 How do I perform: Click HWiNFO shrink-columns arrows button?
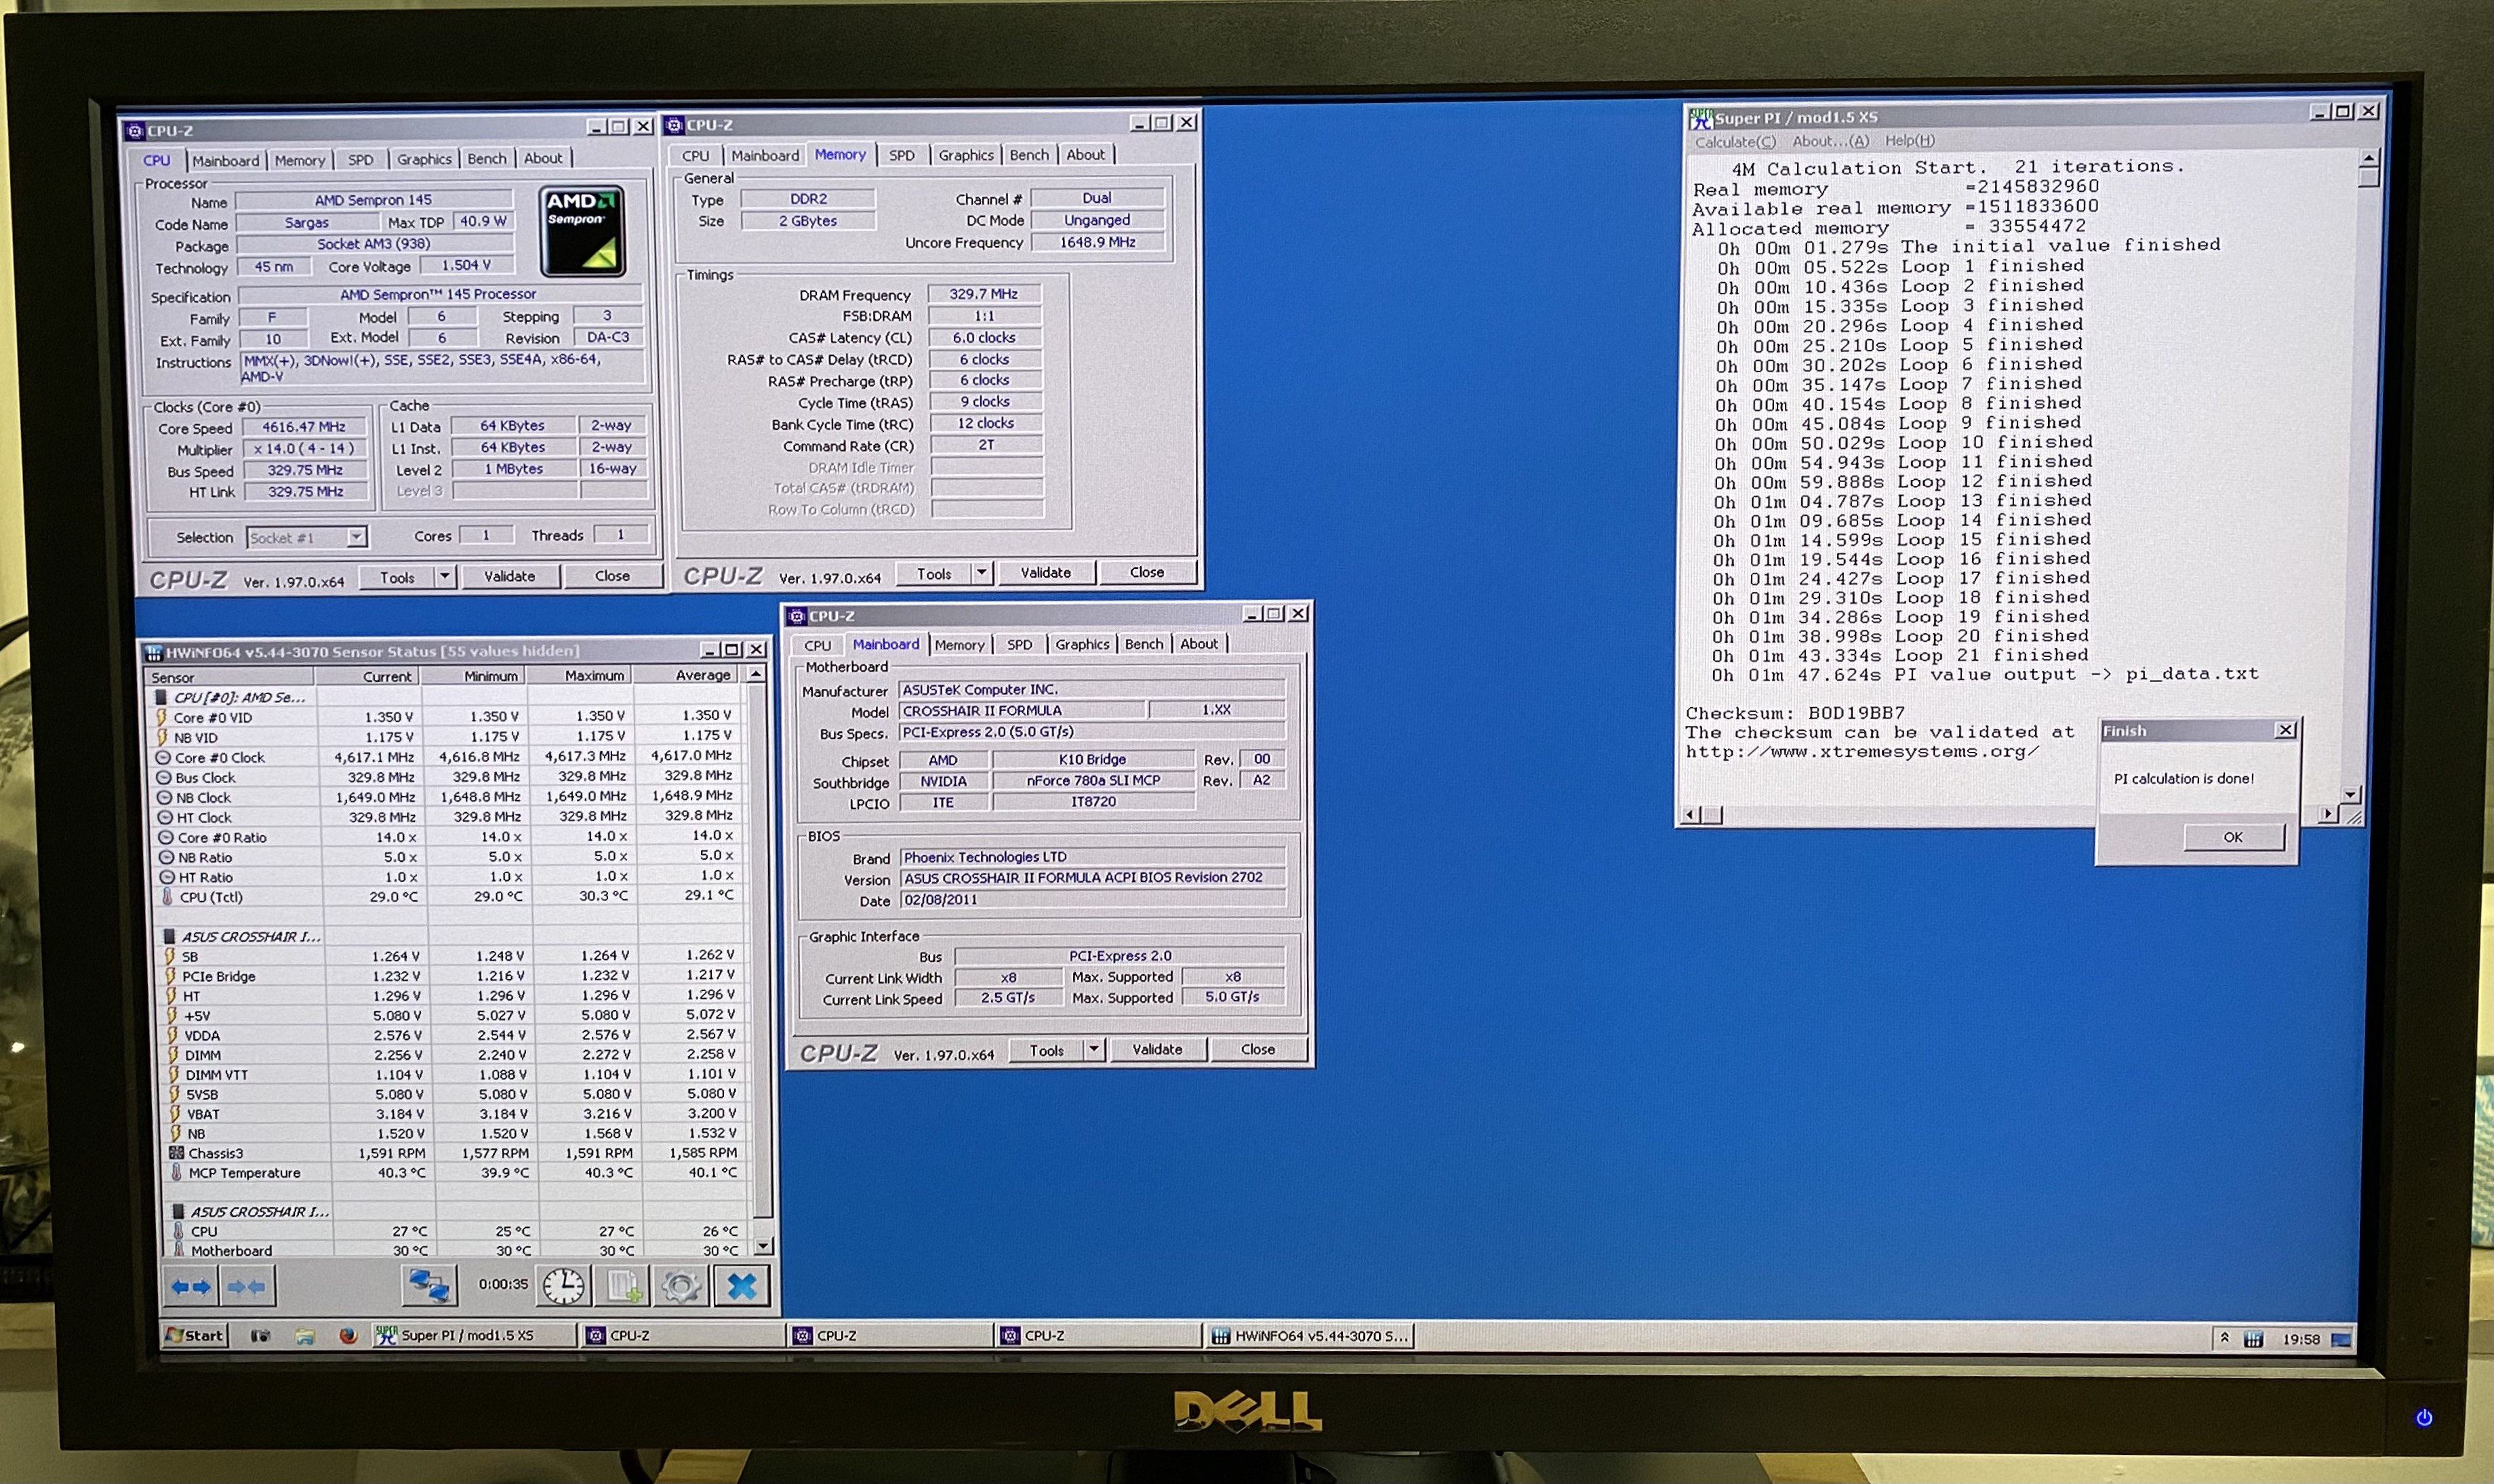246,1286
